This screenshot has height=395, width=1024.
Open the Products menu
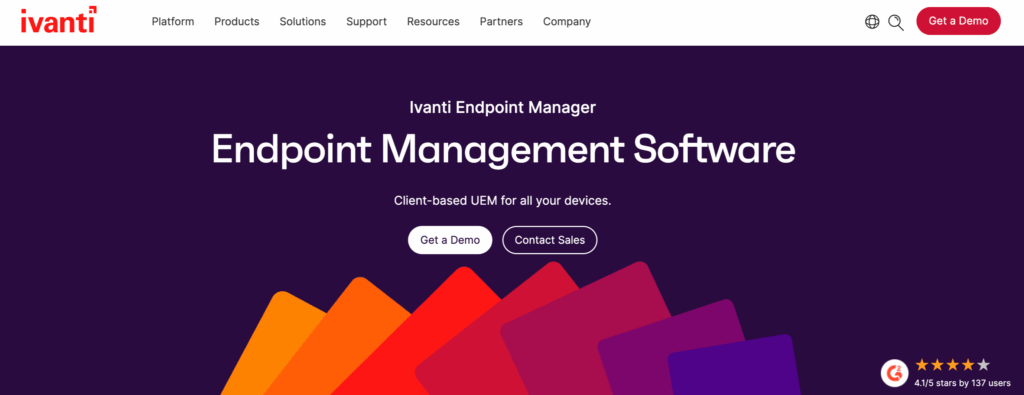pos(236,22)
